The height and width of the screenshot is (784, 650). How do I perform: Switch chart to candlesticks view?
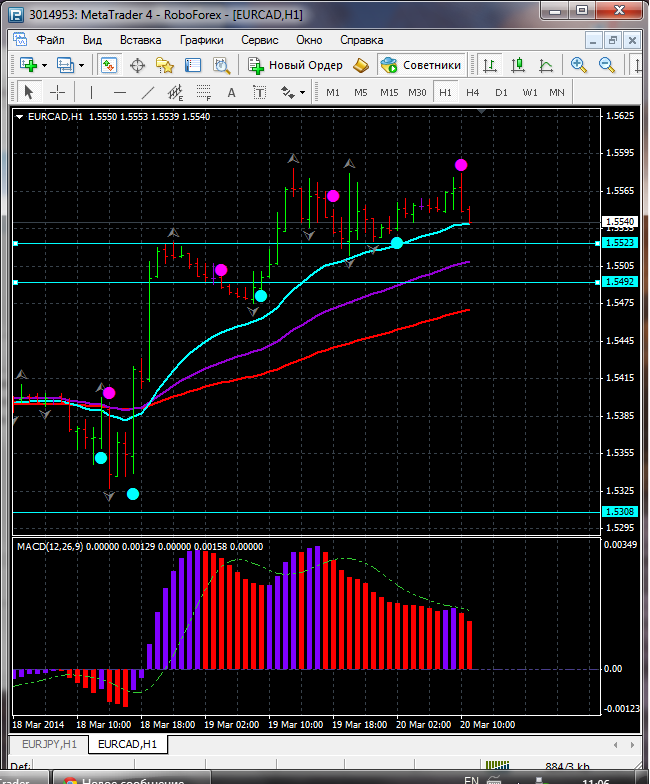[518, 65]
